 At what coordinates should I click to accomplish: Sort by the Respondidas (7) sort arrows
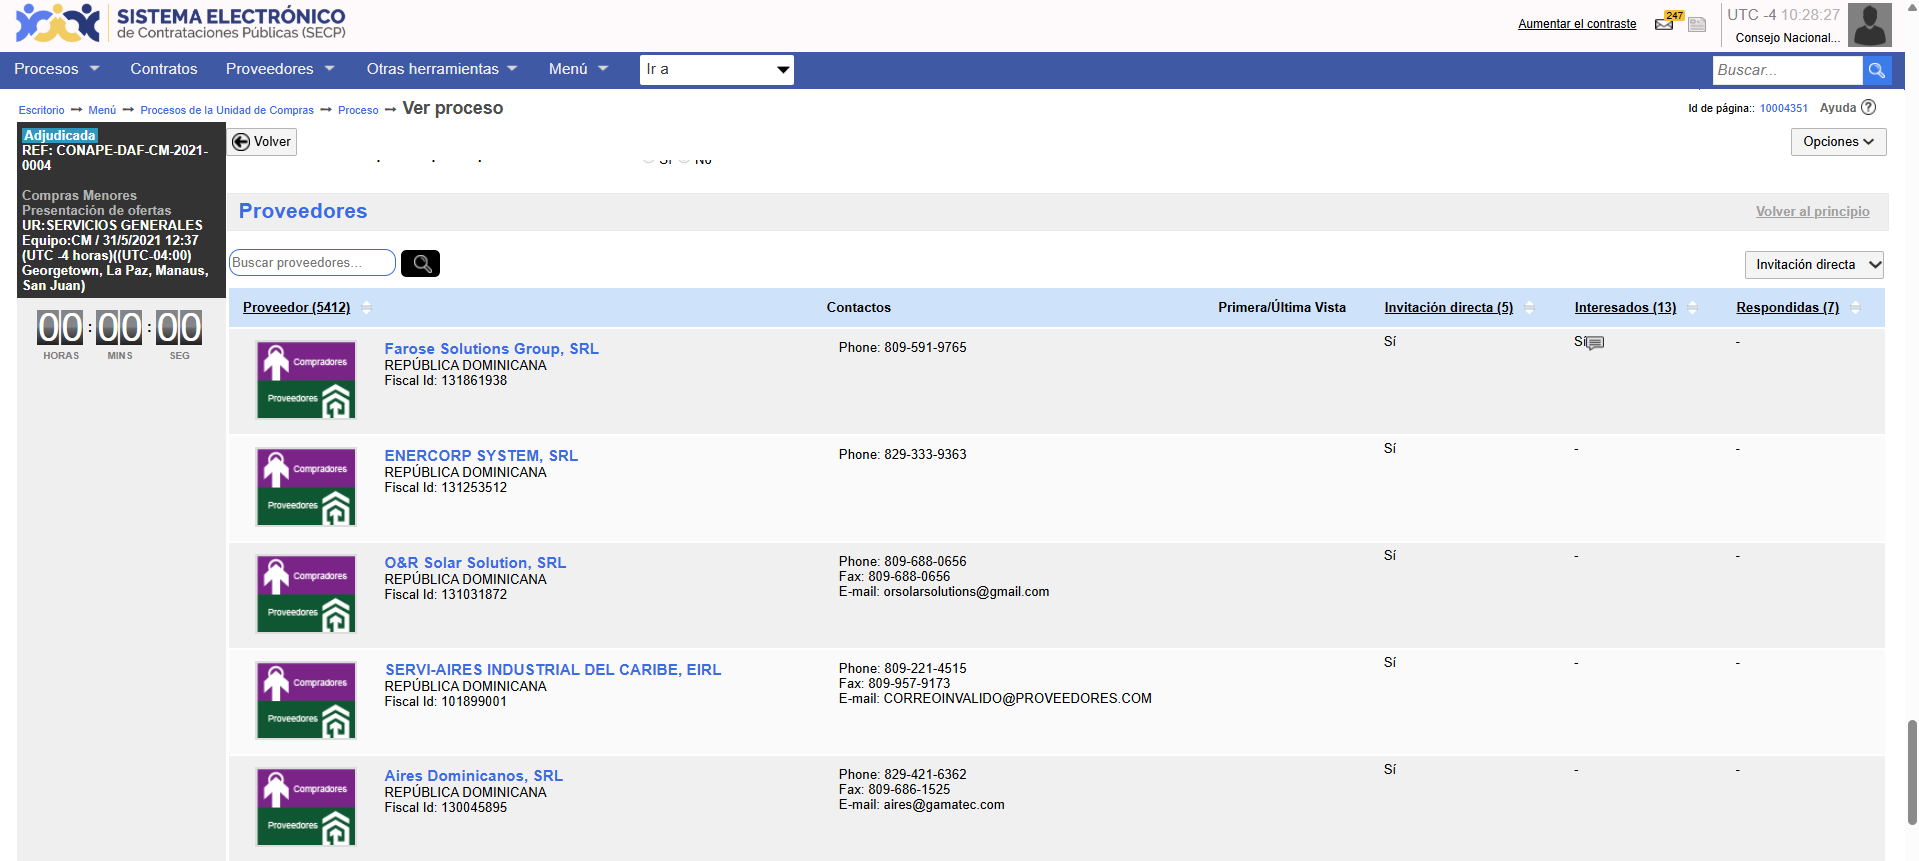pyautogui.click(x=1856, y=308)
